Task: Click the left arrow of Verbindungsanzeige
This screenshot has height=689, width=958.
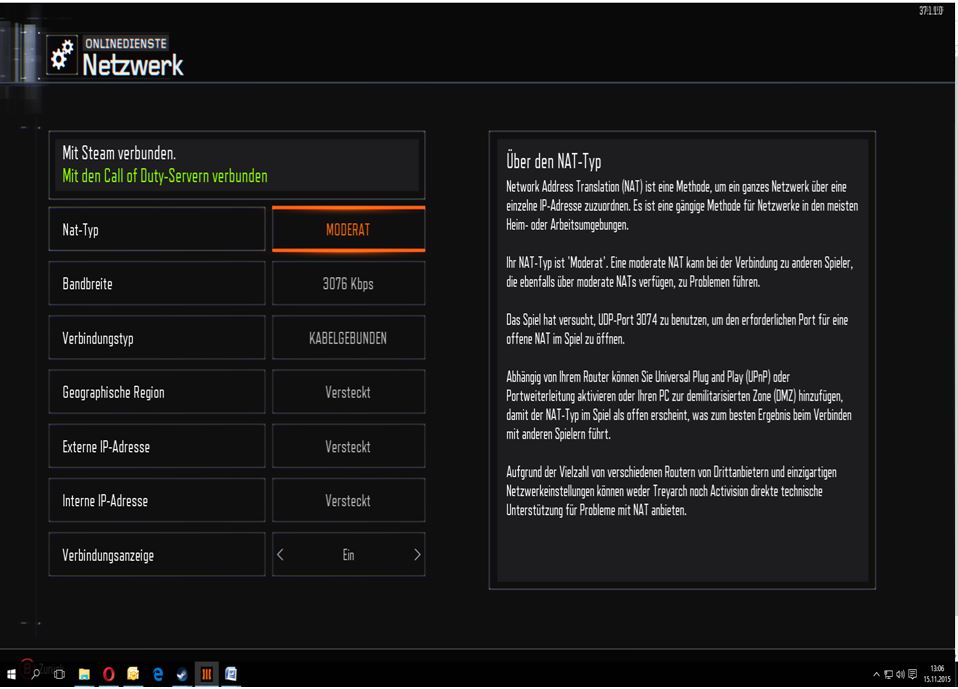Action: (x=280, y=555)
